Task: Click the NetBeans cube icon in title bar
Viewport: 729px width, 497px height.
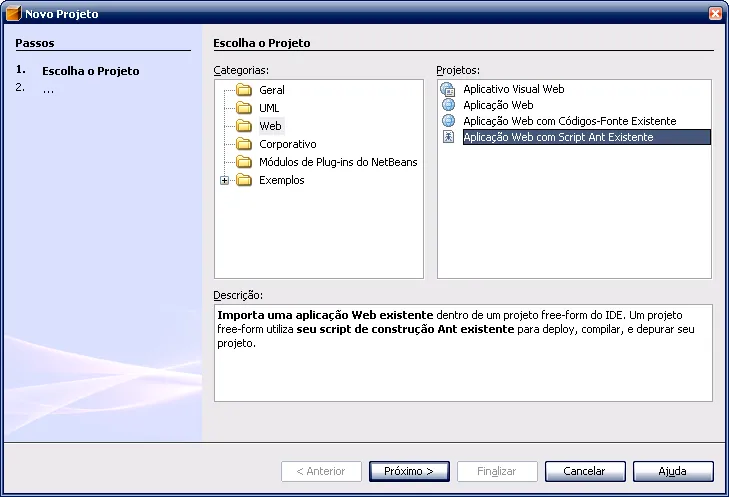Action: pyautogui.click(x=13, y=13)
